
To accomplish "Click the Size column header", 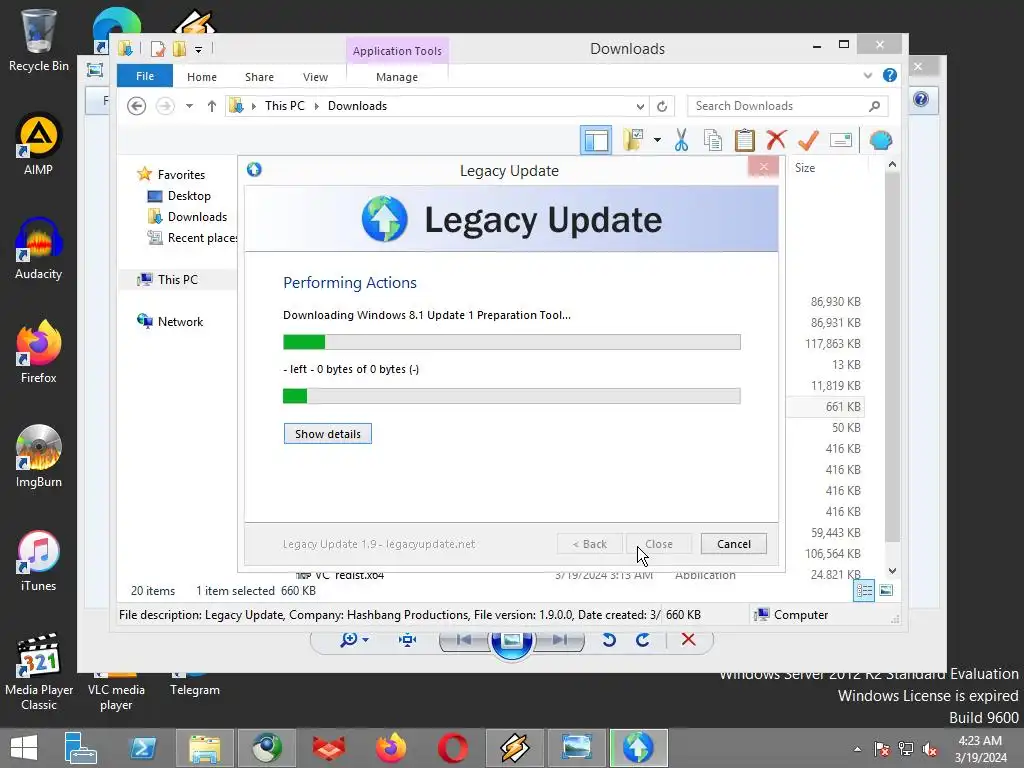I will pyautogui.click(x=805, y=168).
